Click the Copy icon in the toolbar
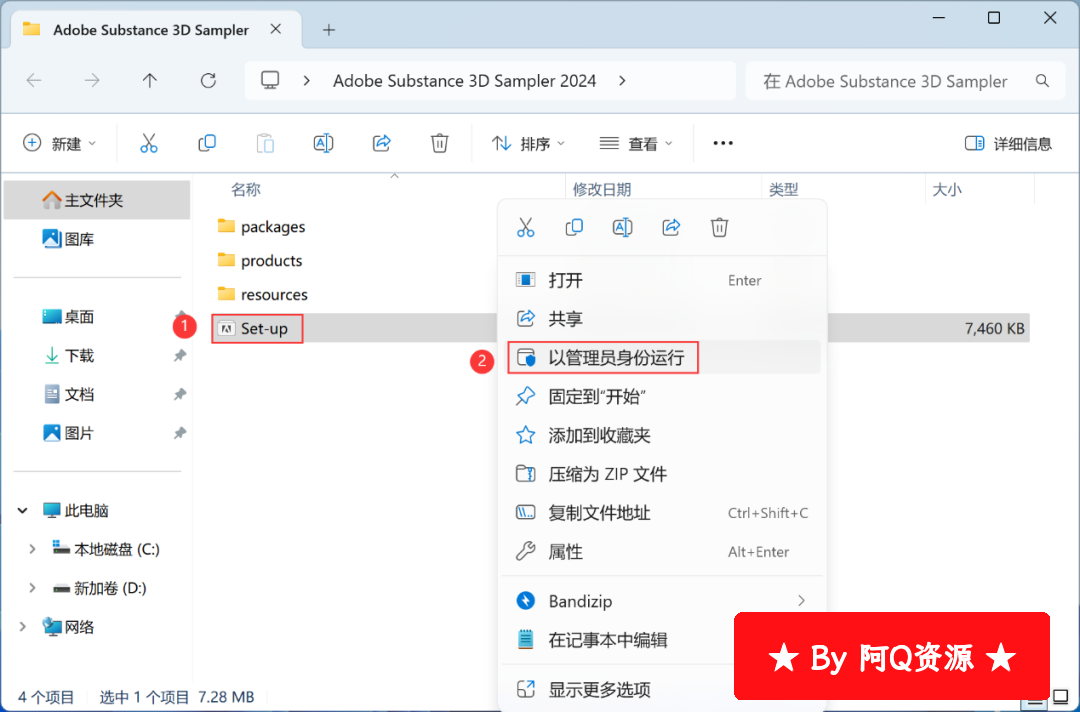 pyautogui.click(x=207, y=143)
